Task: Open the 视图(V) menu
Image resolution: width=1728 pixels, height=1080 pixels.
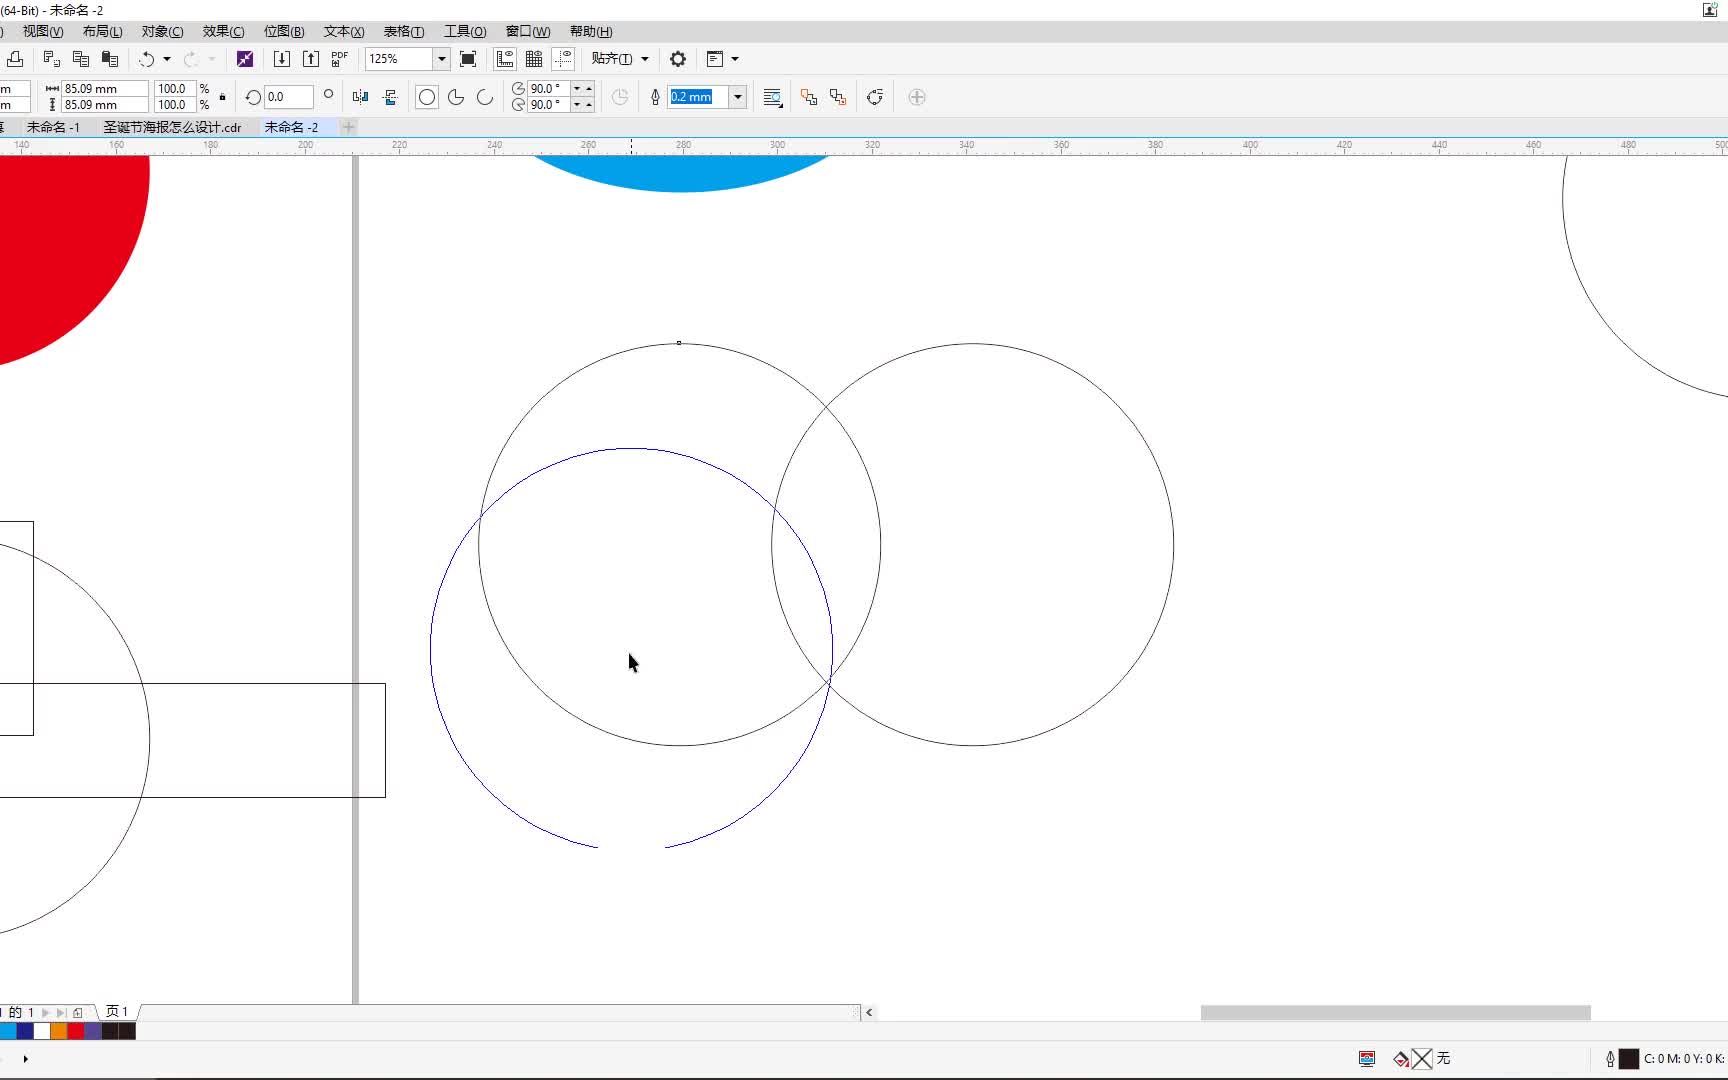Action: tap(43, 32)
